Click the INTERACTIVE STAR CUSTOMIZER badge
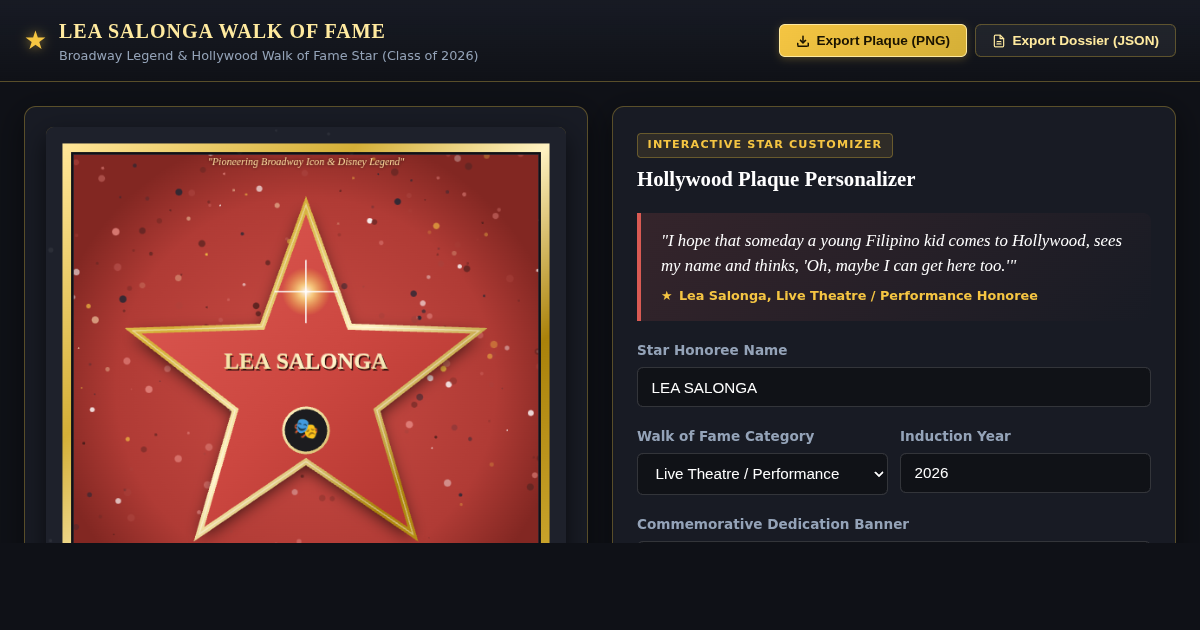The width and height of the screenshot is (1200, 630). click(x=765, y=145)
